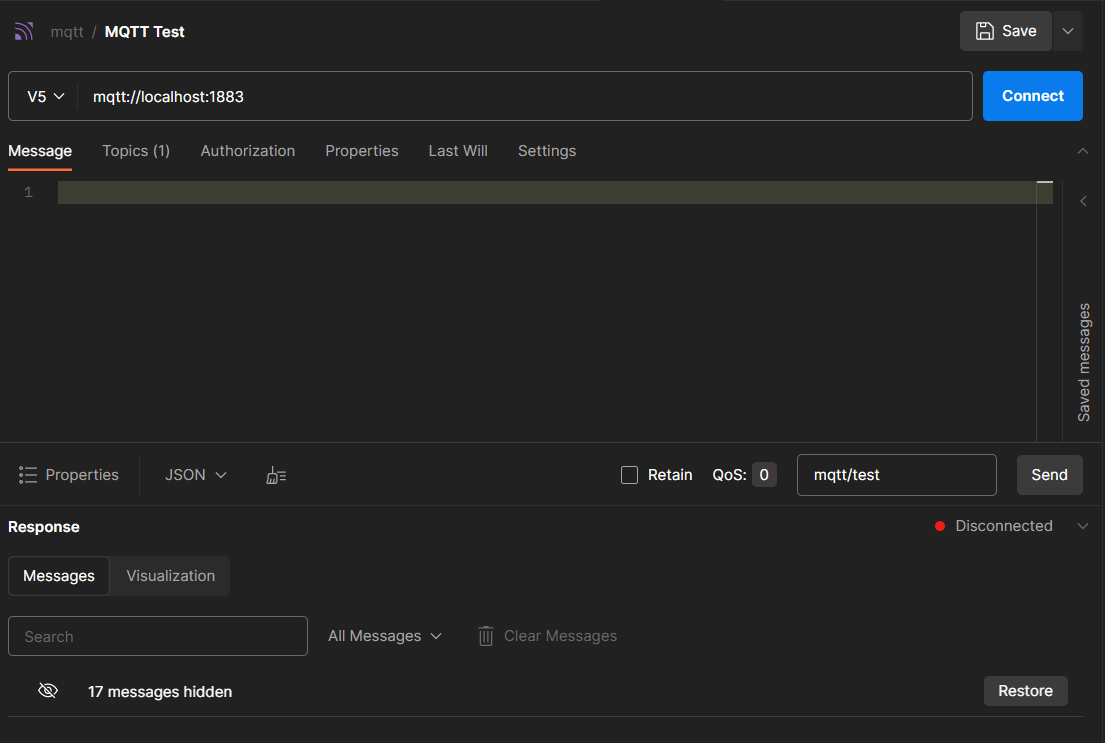Click the beautify message broom icon

(276, 476)
